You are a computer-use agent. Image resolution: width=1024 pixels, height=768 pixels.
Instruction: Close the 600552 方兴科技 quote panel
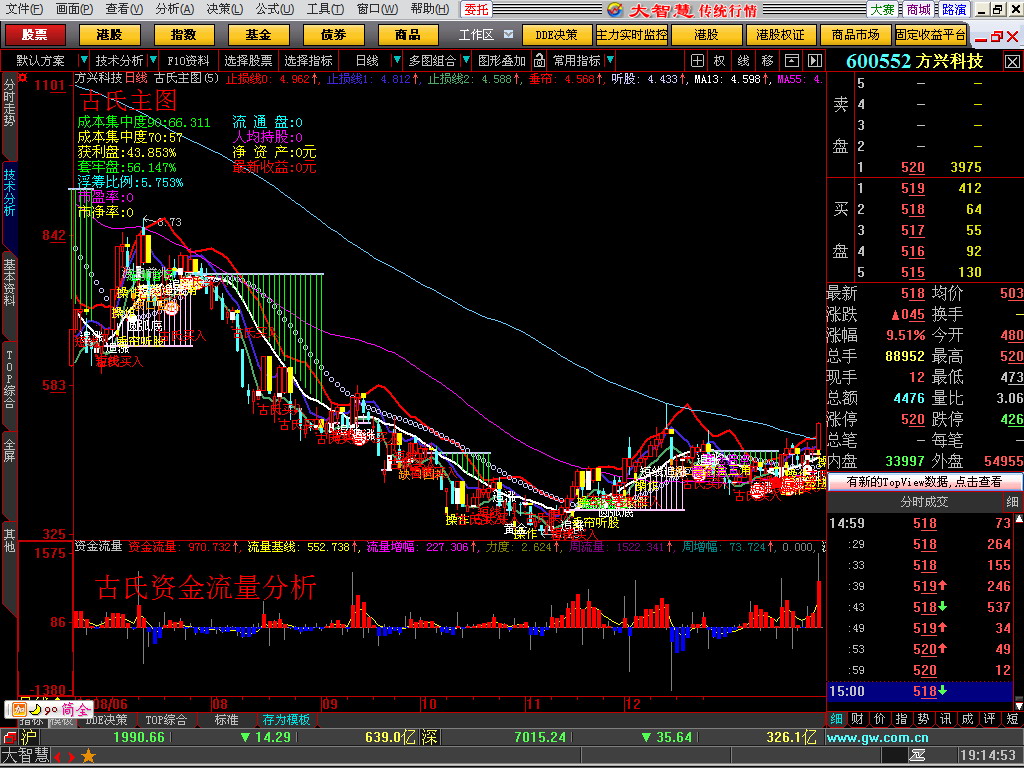click(1012, 61)
